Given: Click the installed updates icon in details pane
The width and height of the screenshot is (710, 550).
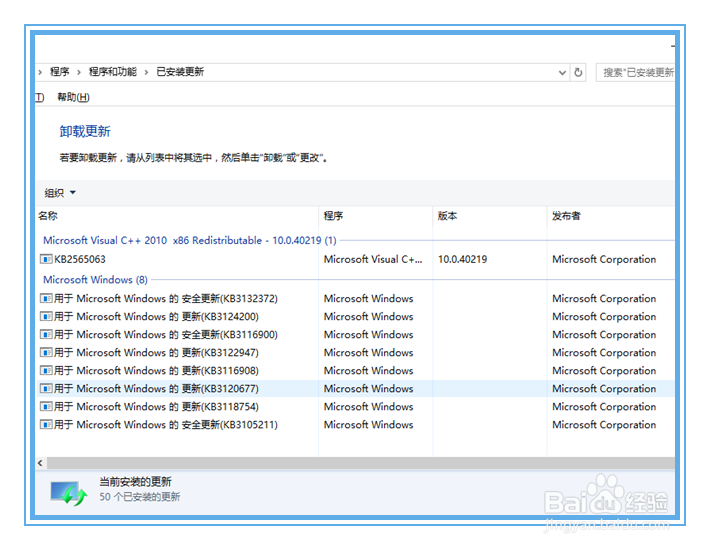Looking at the screenshot, I should tap(68, 493).
